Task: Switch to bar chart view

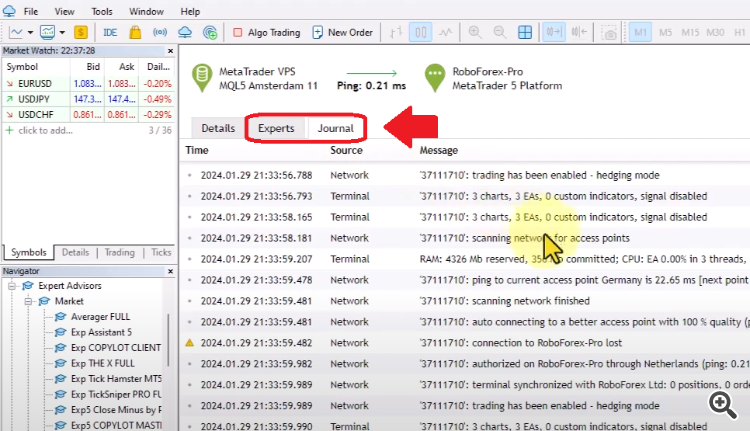Action: 396,33
